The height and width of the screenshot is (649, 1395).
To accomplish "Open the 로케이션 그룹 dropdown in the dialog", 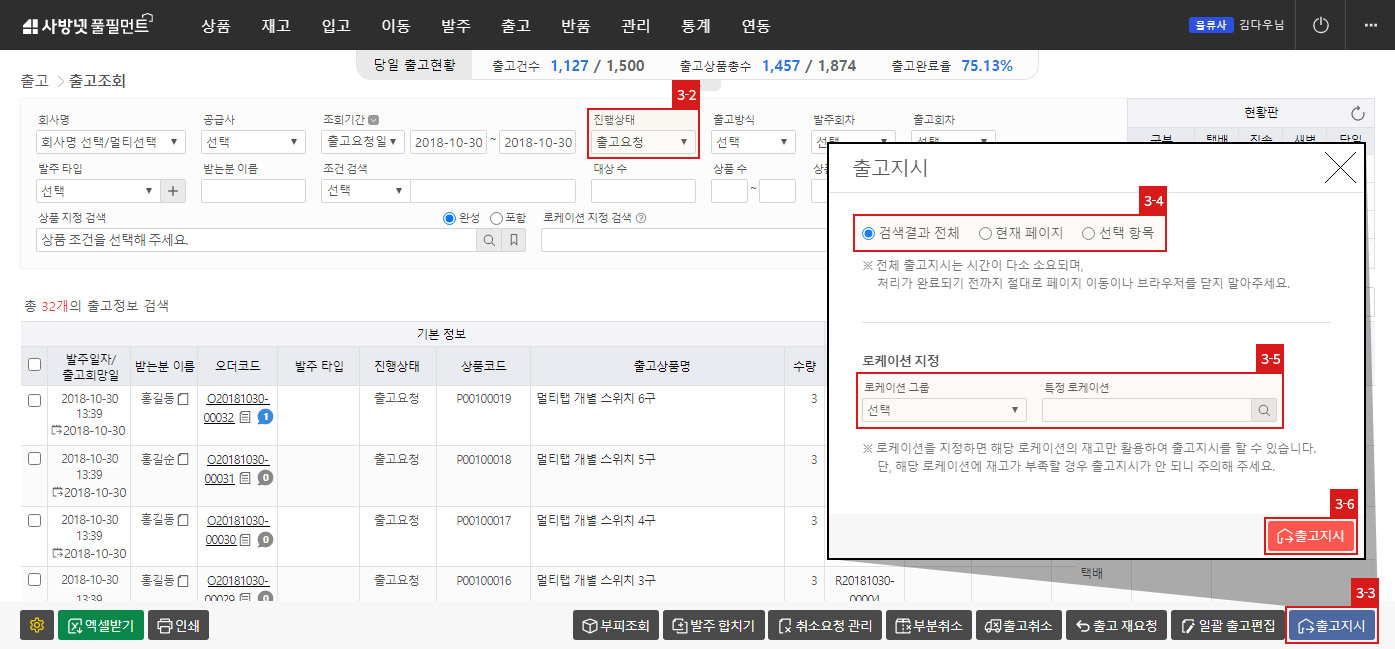I will pyautogui.click(x=941, y=410).
